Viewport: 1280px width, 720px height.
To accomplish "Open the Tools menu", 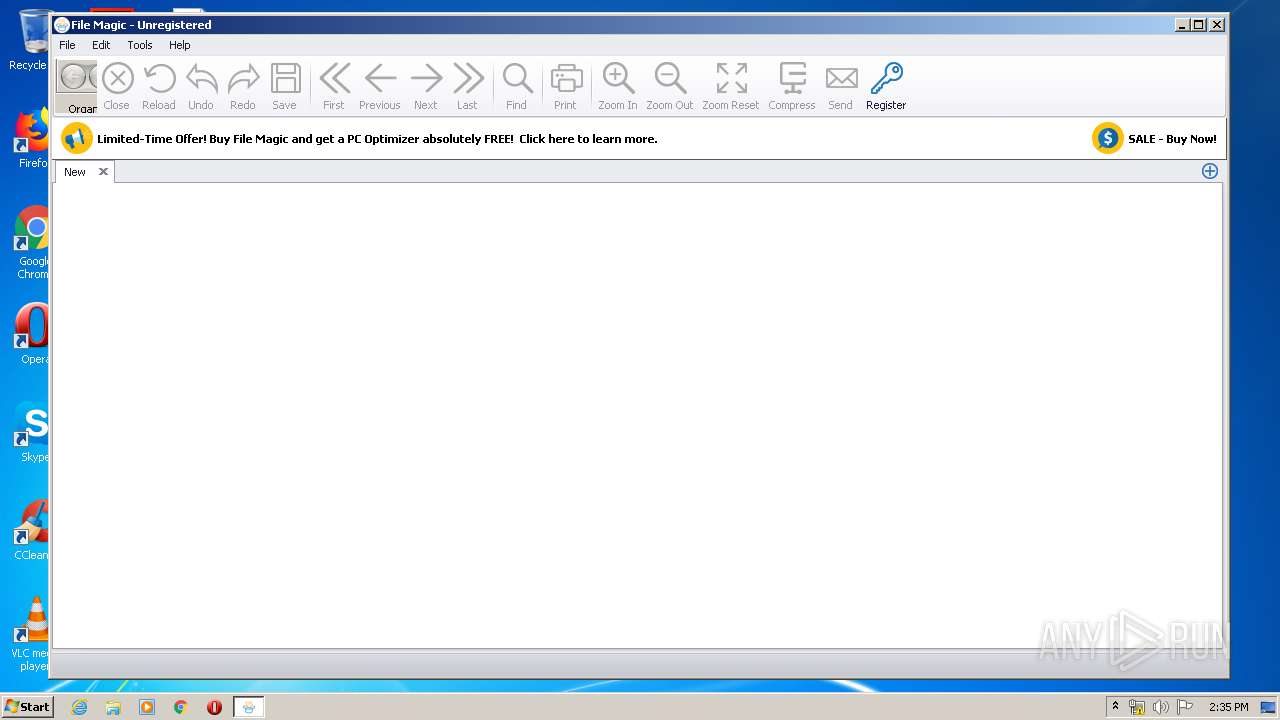I will point(140,45).
